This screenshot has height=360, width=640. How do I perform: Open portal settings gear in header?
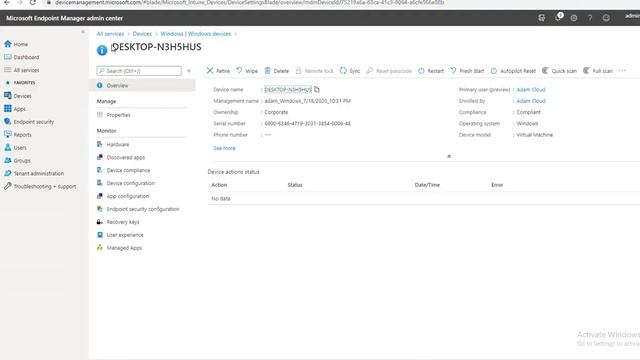point(573,18)
